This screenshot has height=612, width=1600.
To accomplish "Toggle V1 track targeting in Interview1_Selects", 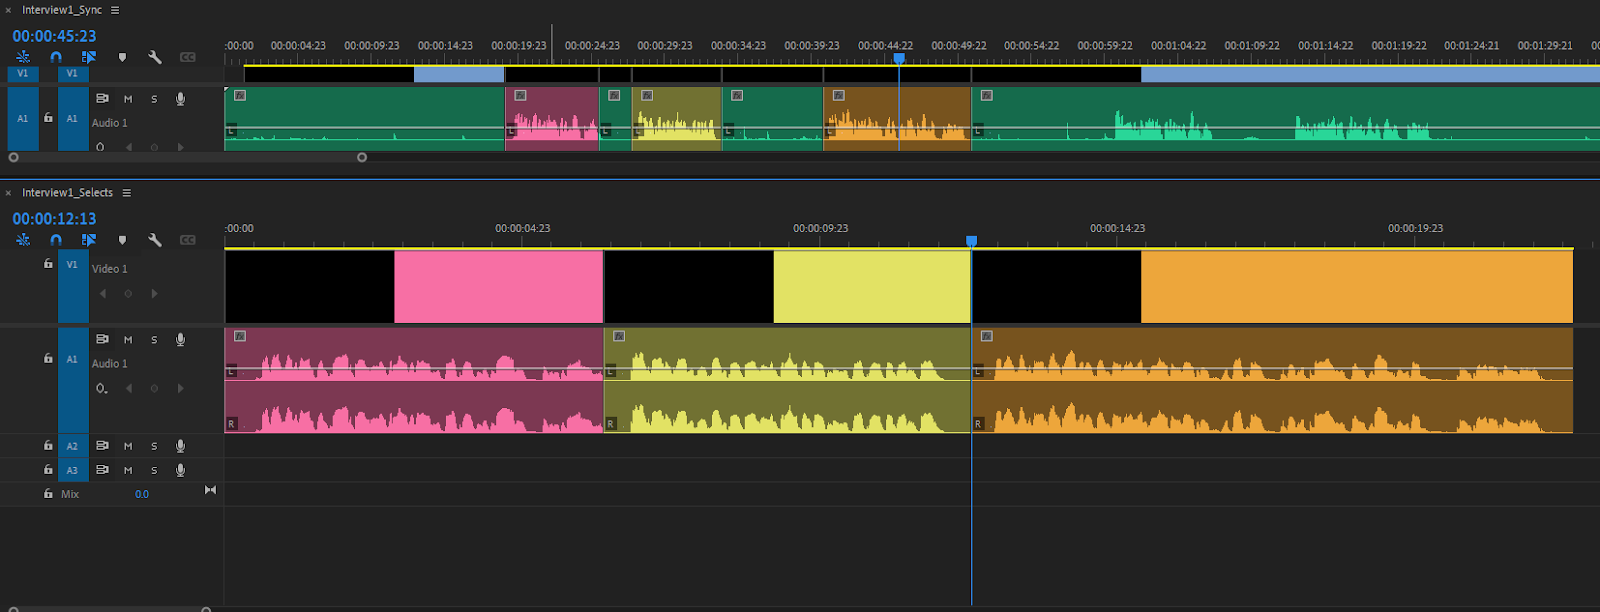I will [x=72, y=286].
